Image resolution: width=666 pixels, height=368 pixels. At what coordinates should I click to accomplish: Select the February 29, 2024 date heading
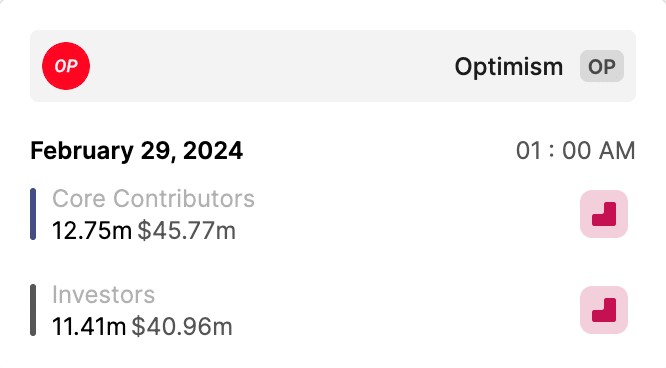coord(136,151)
